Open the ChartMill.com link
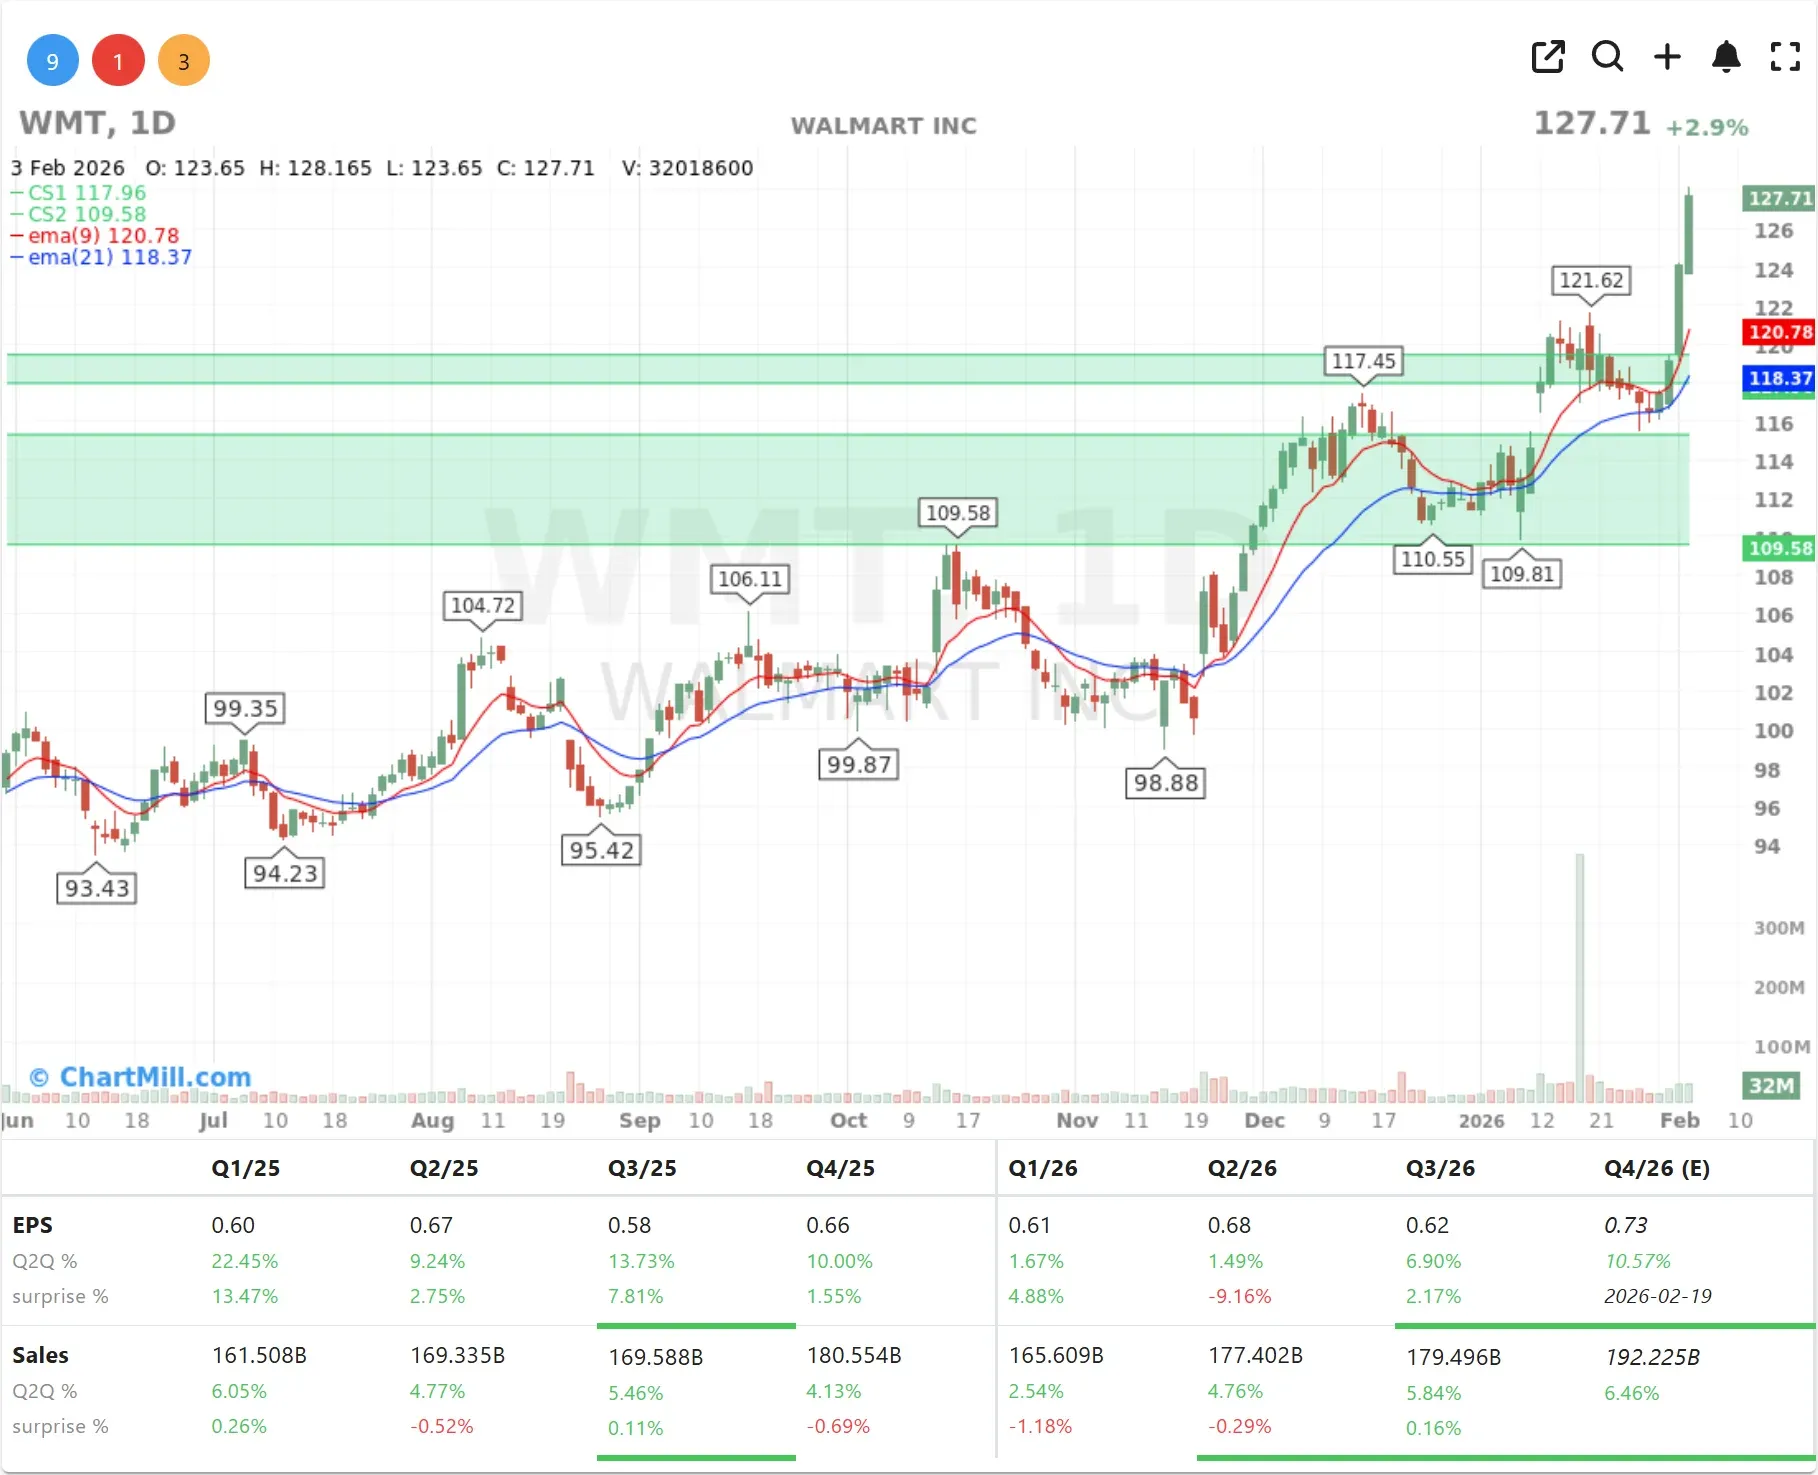1818x1475 pixels. [140, 1076]
